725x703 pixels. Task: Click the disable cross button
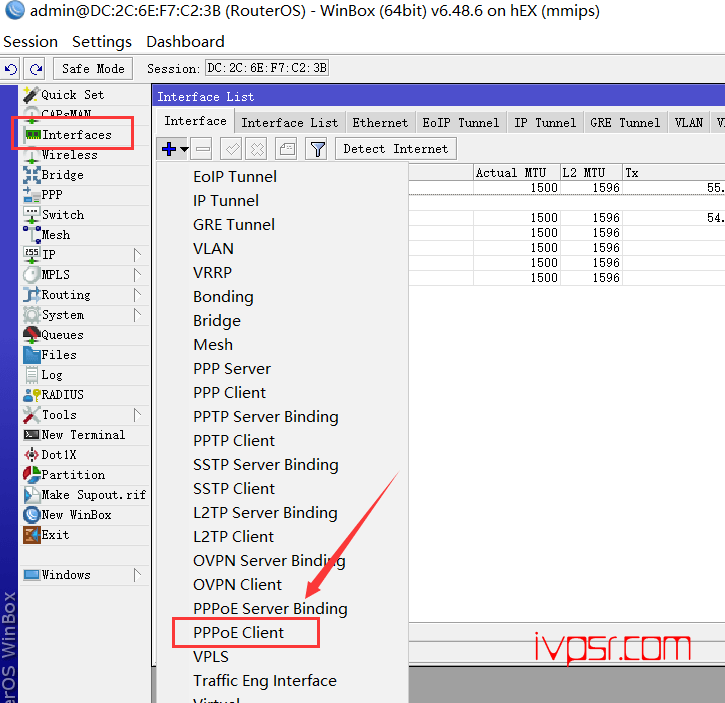257,149
